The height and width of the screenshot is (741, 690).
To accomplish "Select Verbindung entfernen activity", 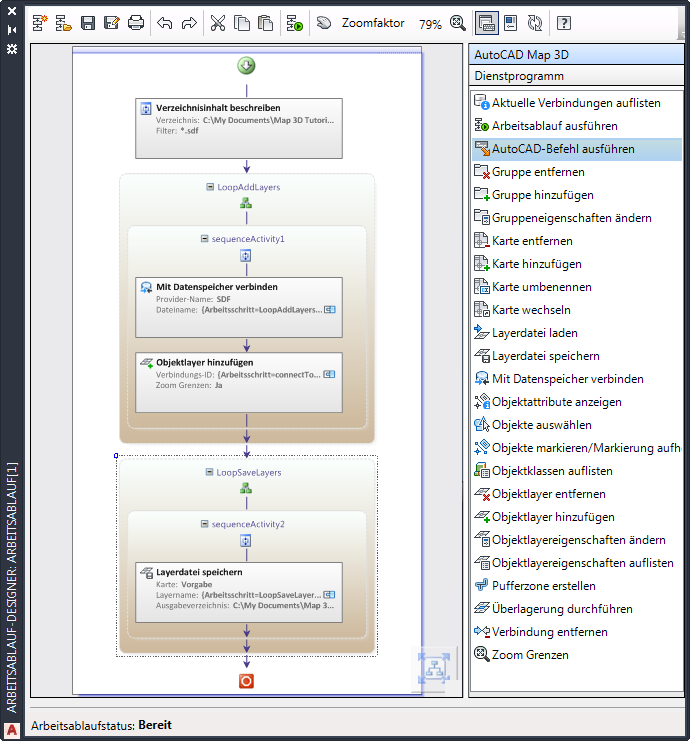I will [x=577, y=632].
